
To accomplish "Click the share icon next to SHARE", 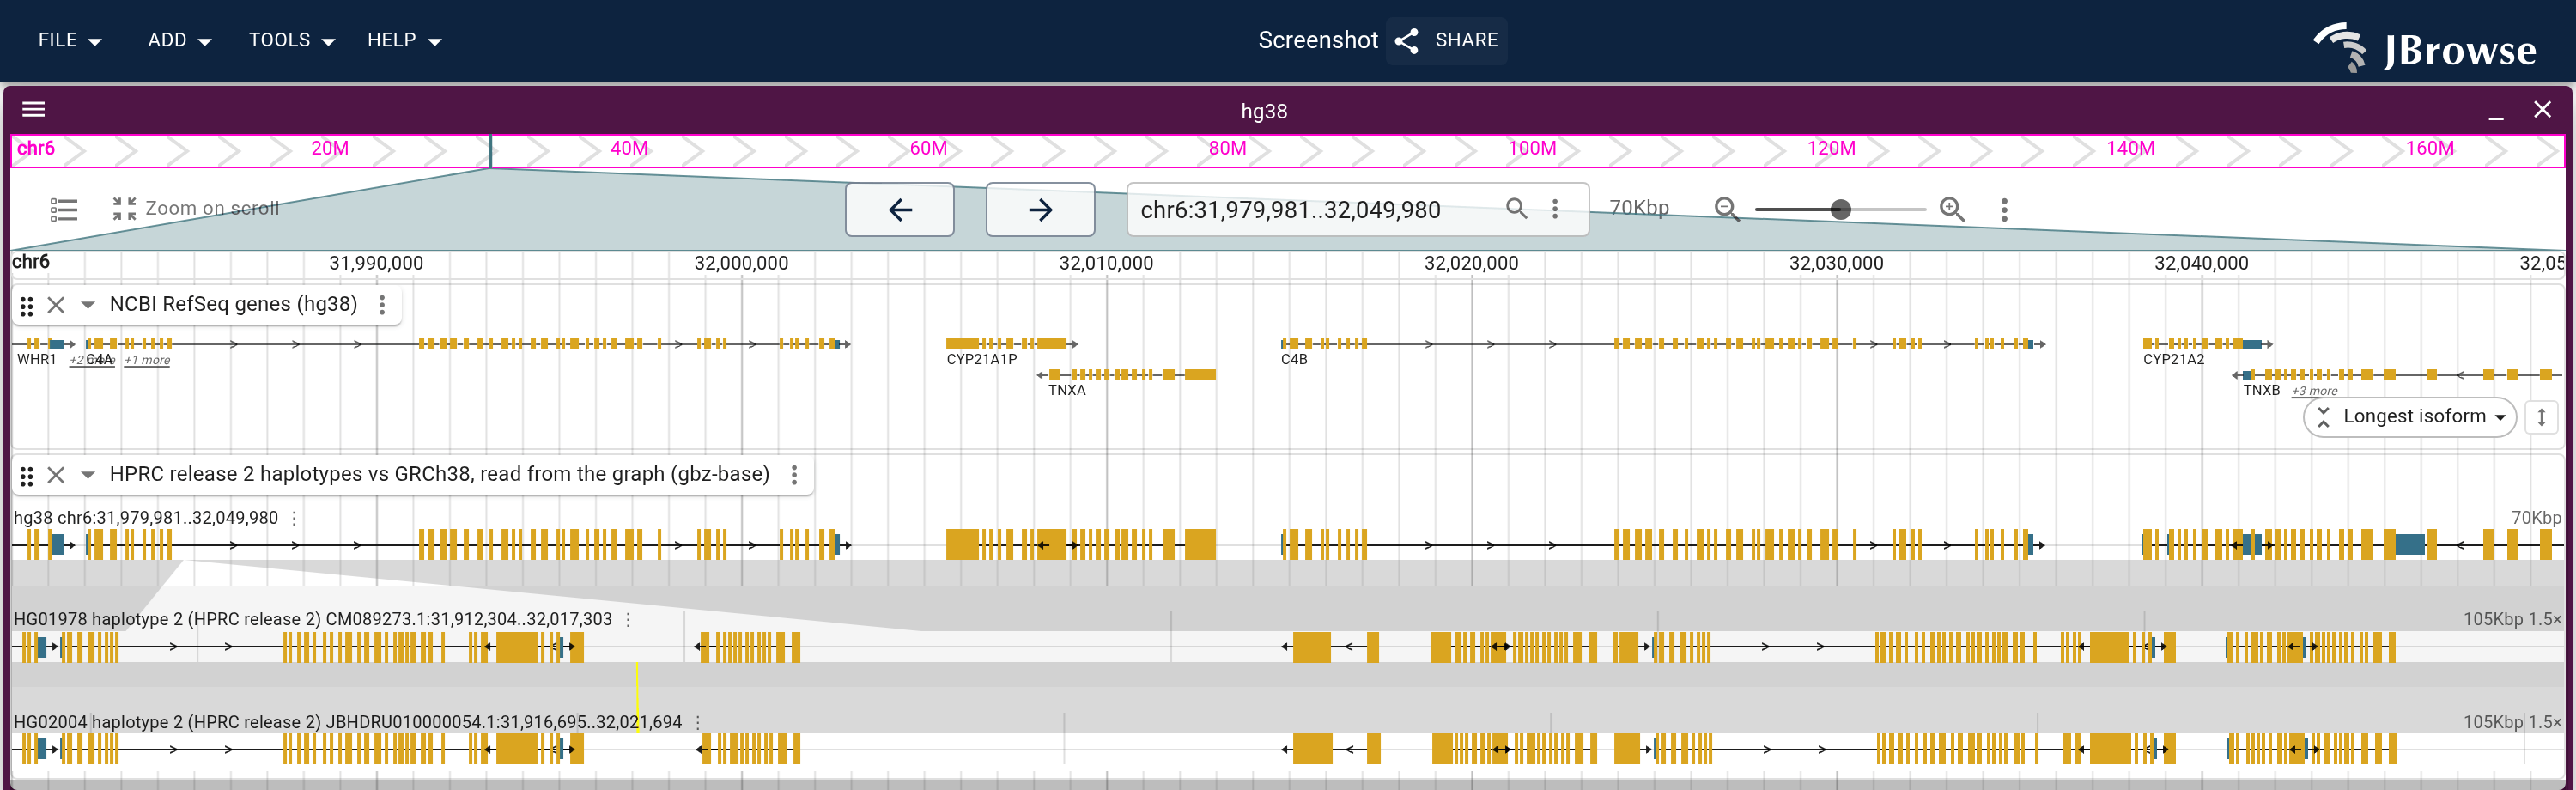I will (1407, 40).
